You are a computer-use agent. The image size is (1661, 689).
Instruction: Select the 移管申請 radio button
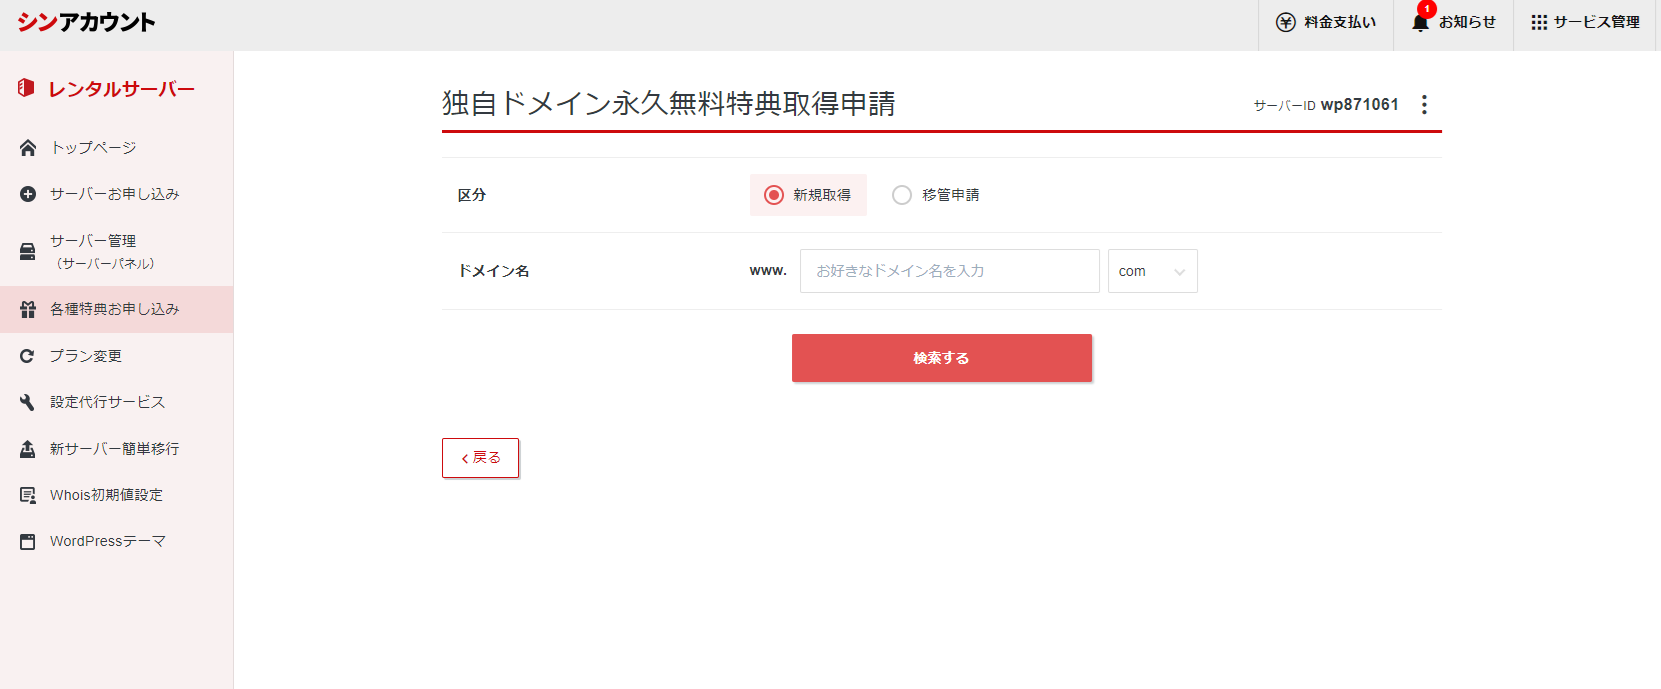[x=902, y=195]
